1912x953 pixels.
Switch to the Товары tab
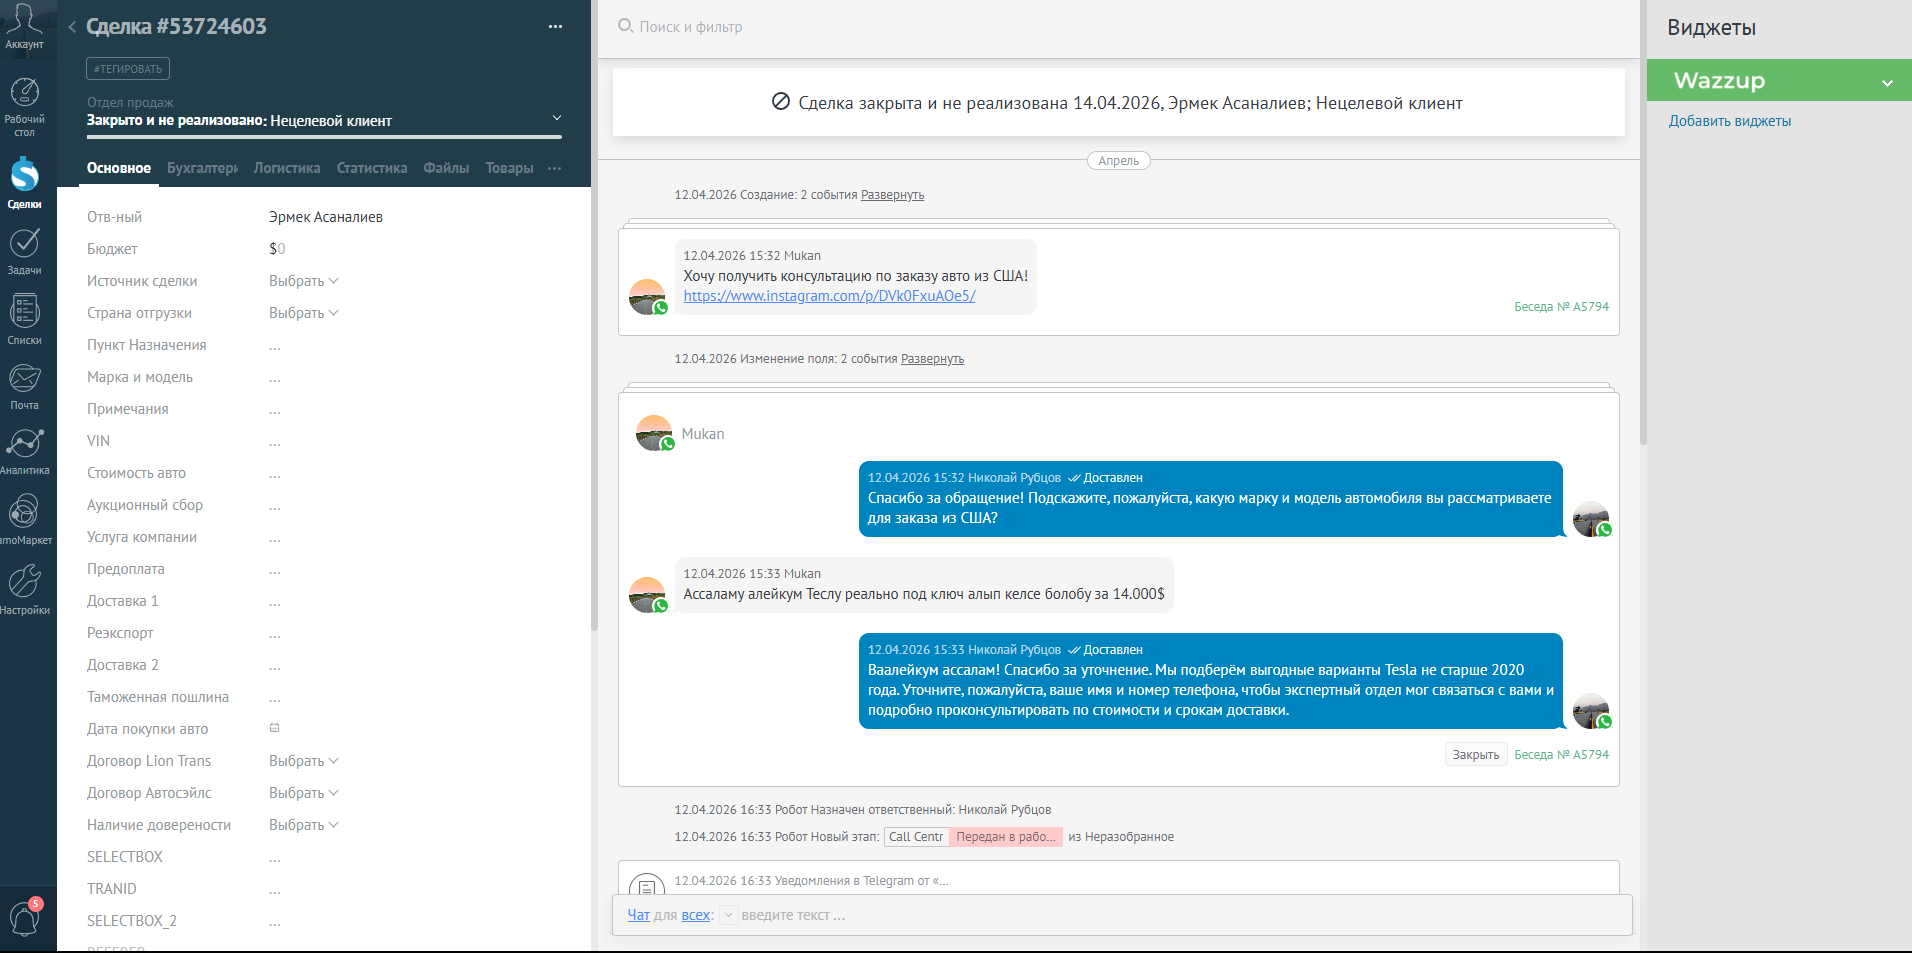coord(509,168)
